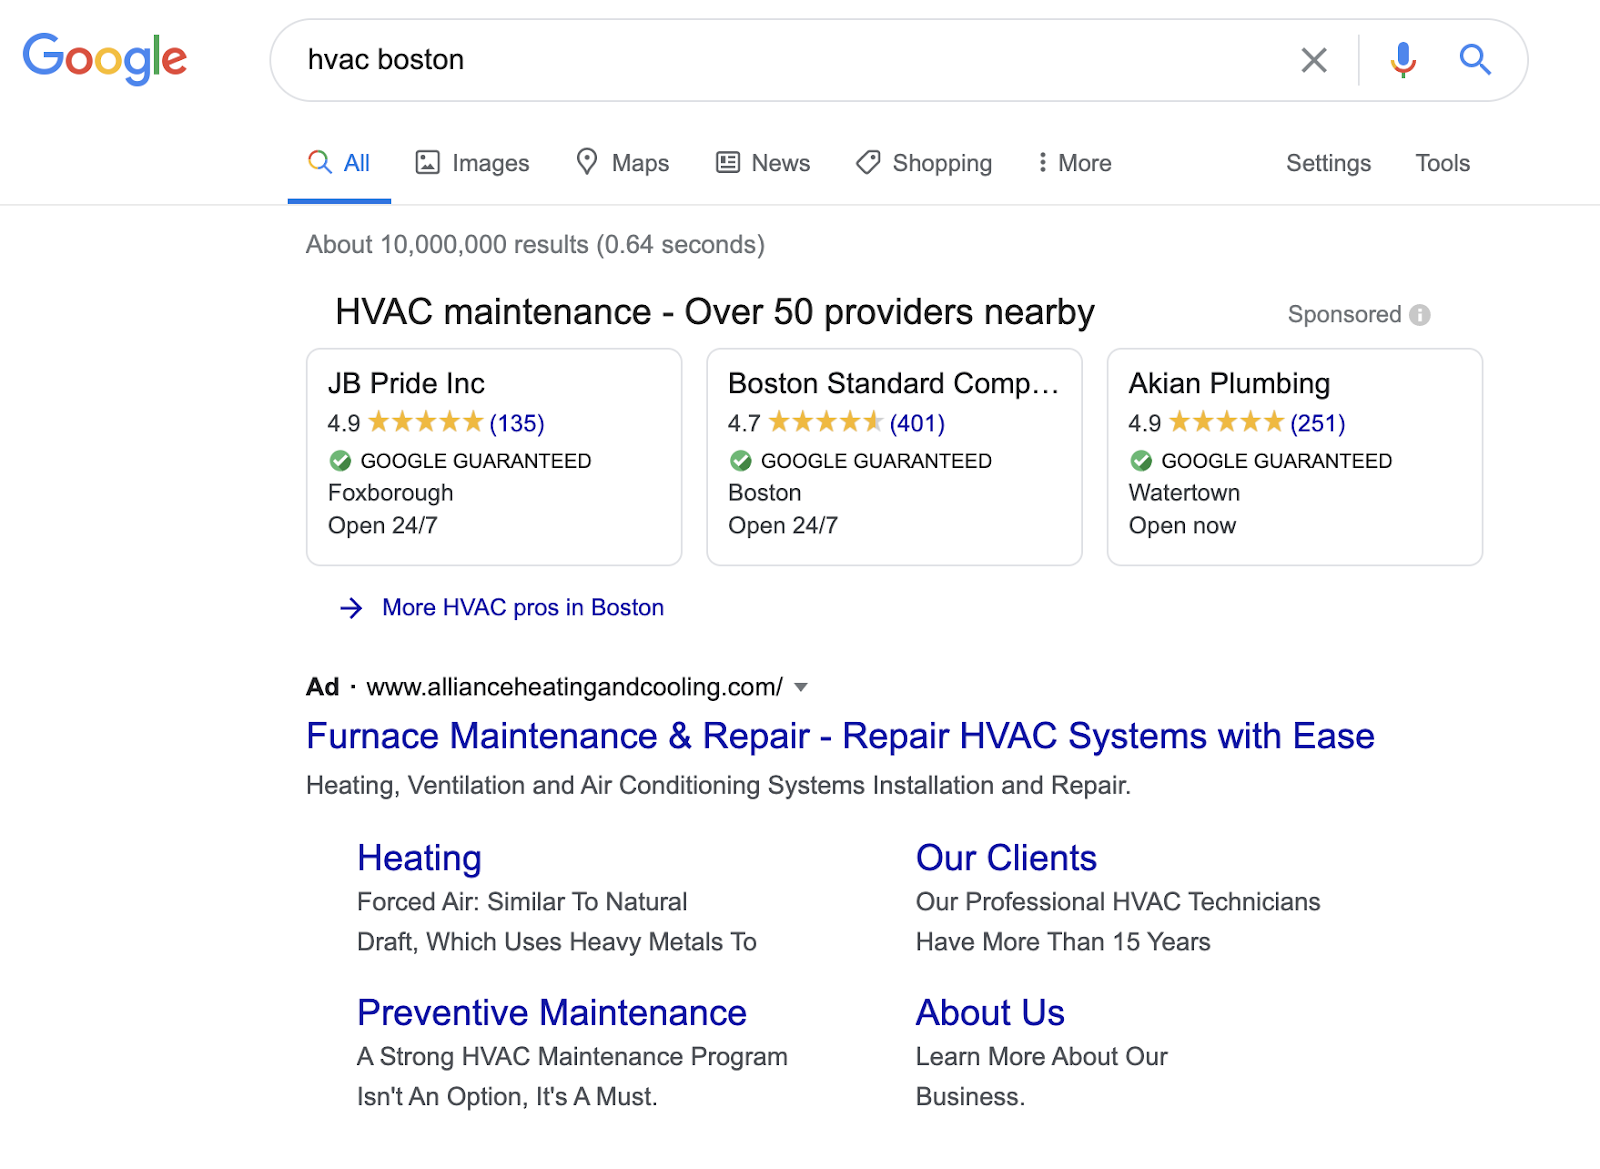Open the Preventive Maintenance sitelink

point(552,1013)
